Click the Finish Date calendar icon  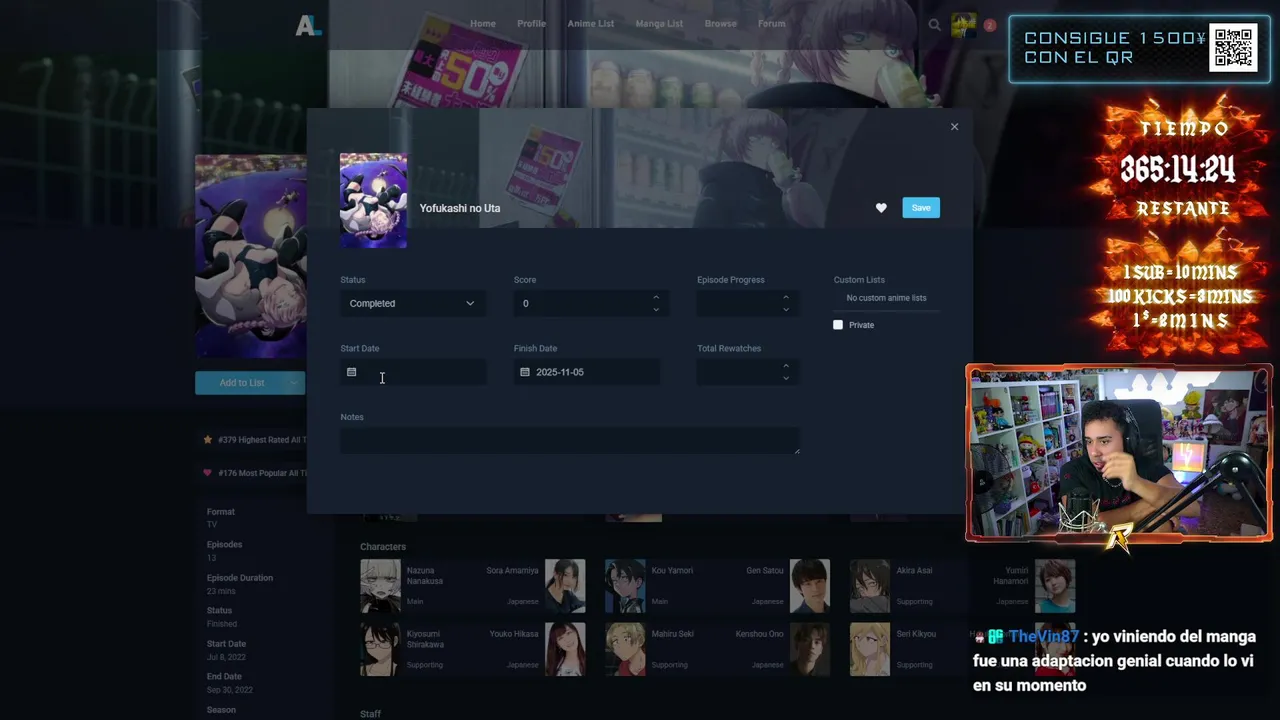[x=525, y=372]
